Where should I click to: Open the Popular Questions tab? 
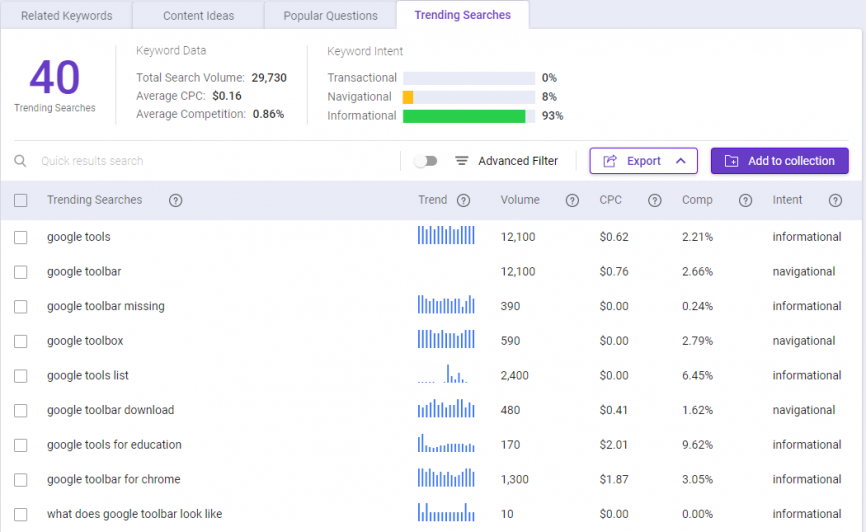[330, 15]
